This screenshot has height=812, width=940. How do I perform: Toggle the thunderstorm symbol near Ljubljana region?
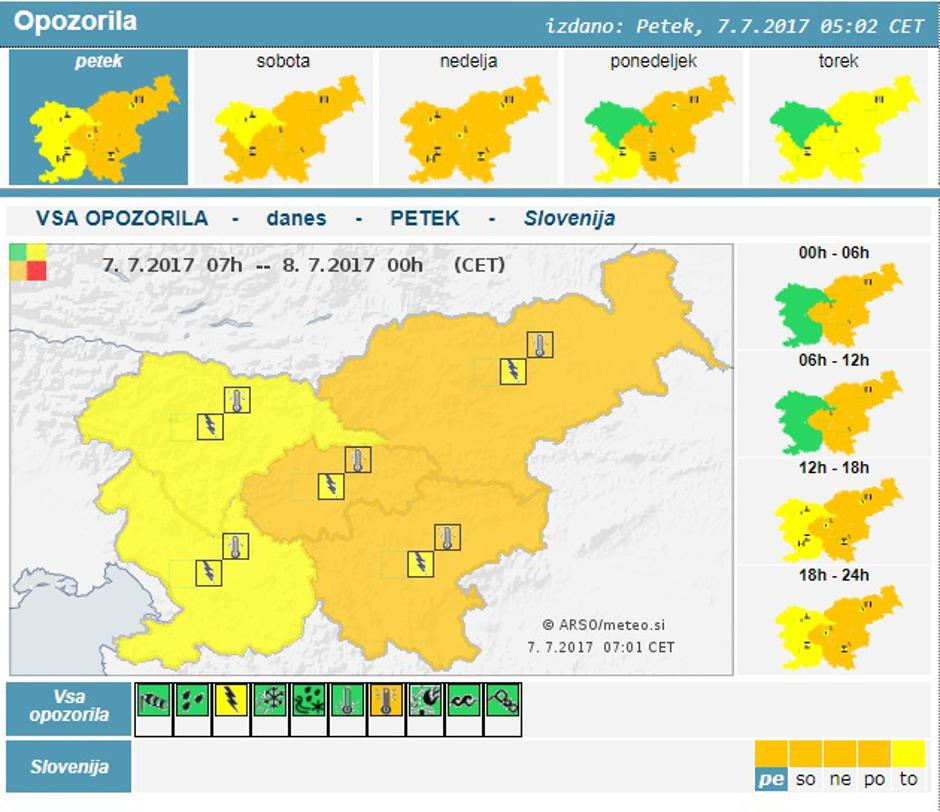pos(331,484)
